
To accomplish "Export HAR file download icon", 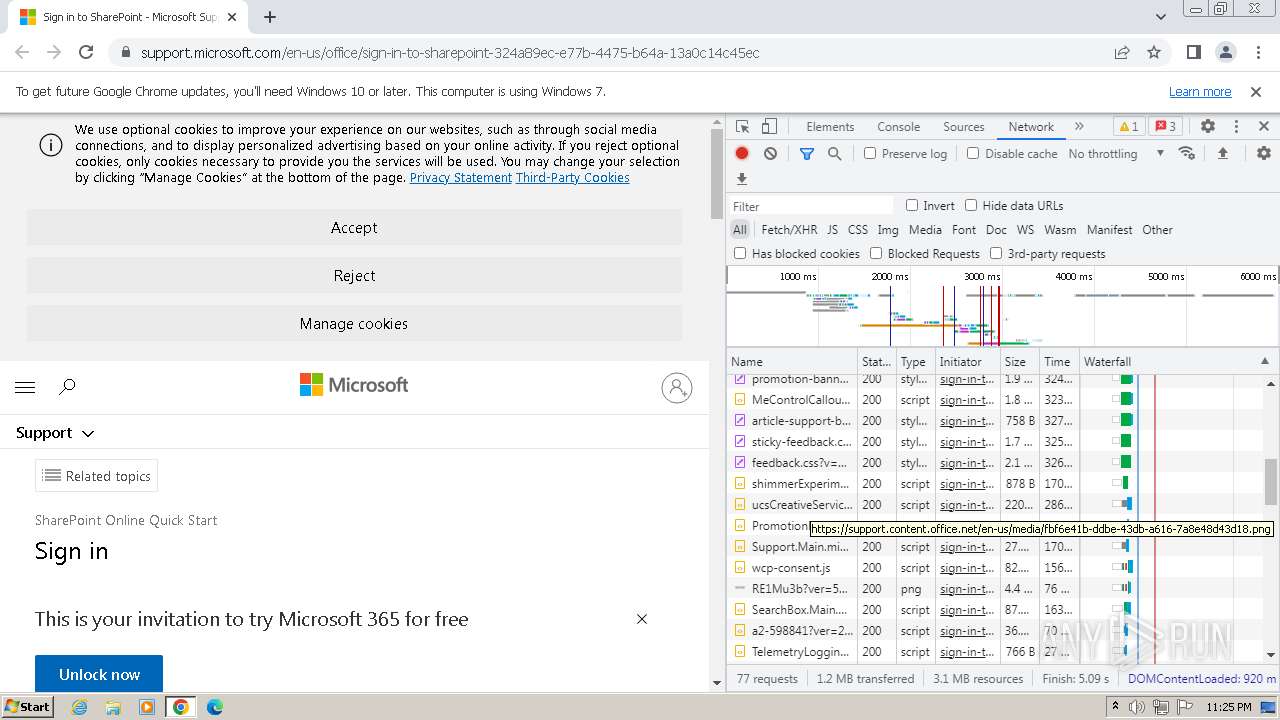I will coord(742,179).
